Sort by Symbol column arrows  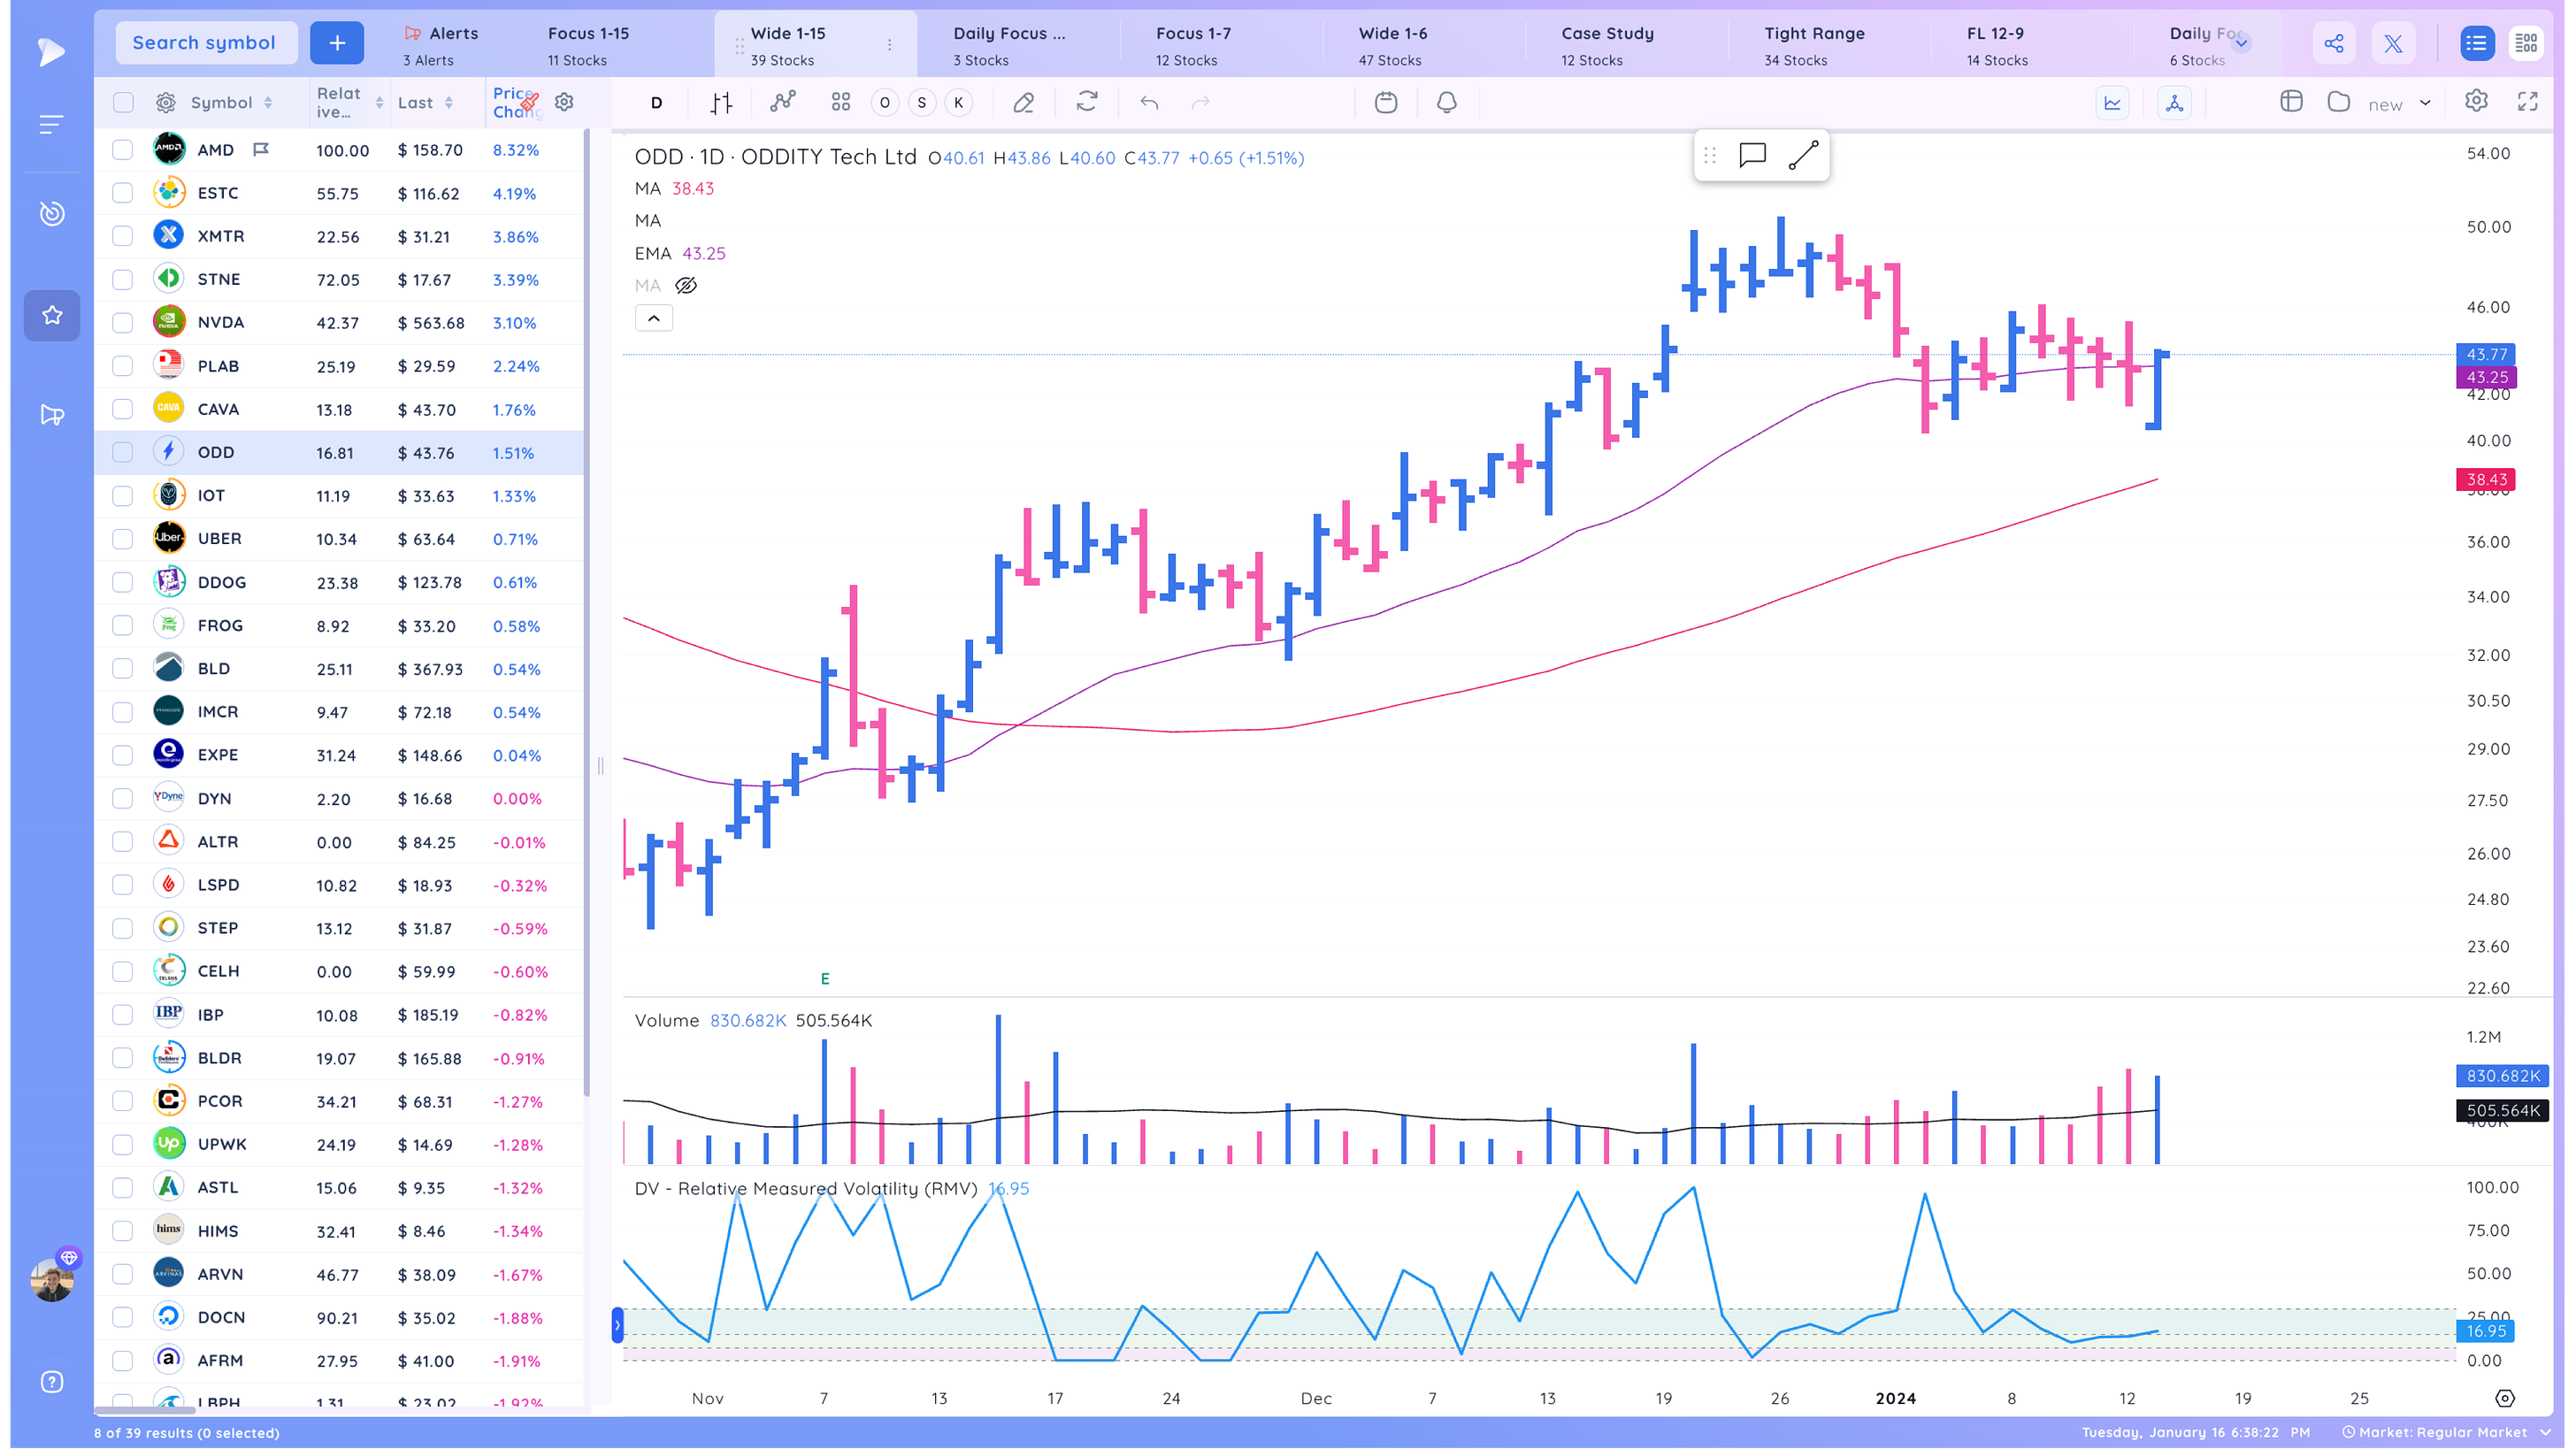pyautogui.click(x=268, y=103)
